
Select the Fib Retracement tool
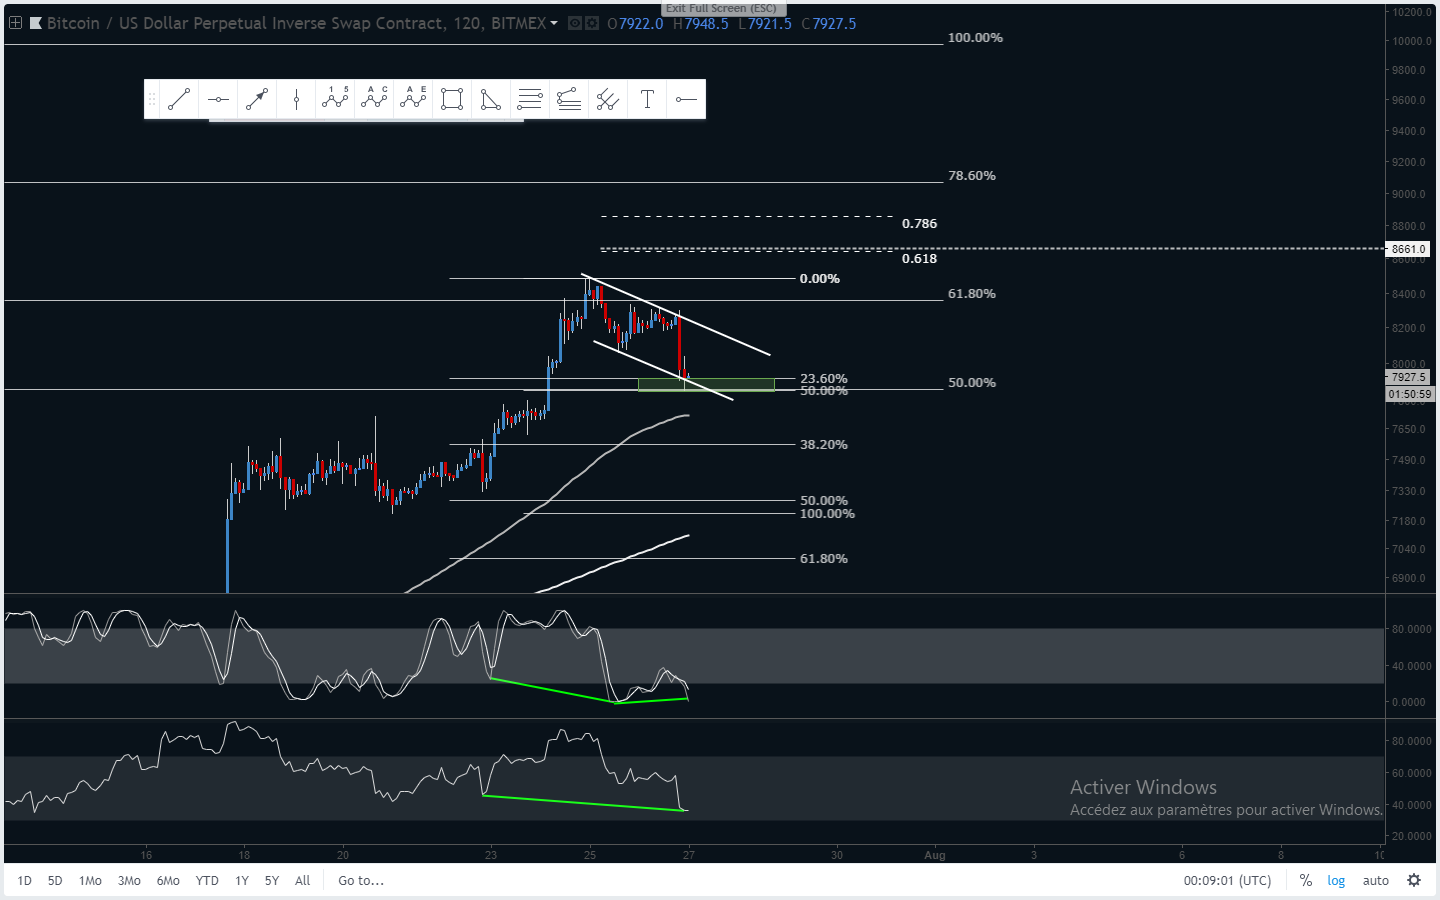coord(530,99)
